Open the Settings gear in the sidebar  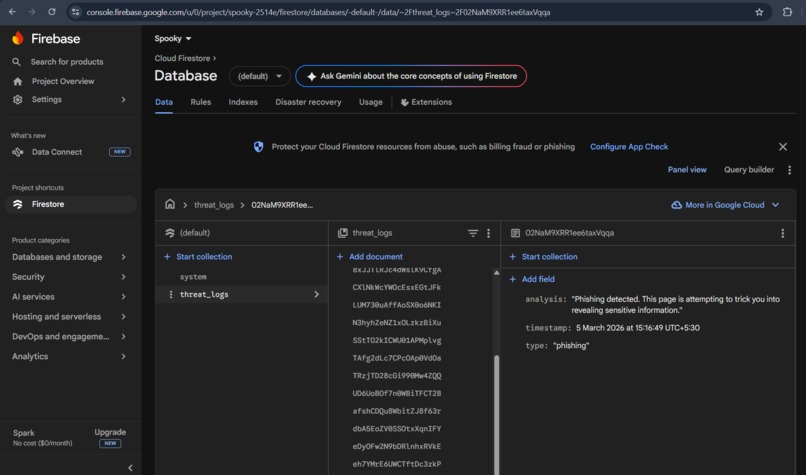pos(17,100)
